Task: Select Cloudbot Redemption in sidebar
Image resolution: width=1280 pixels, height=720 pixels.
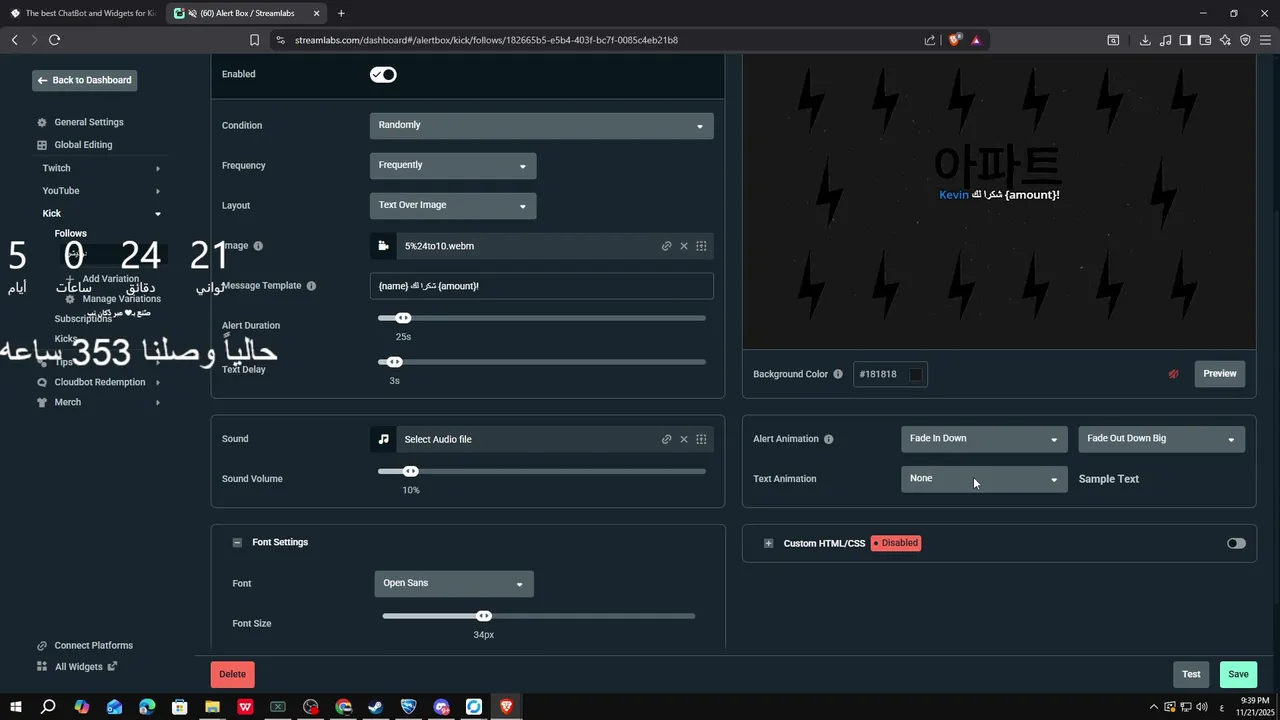Action: [99, 382]
